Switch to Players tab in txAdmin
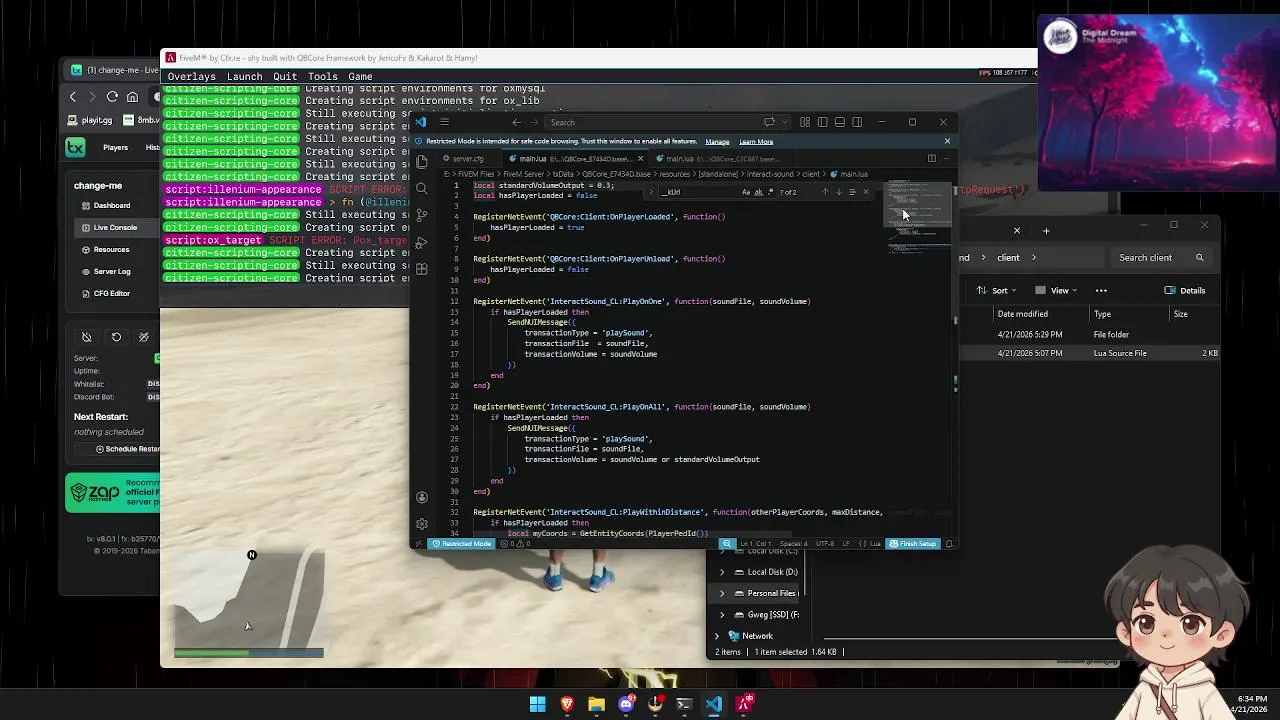The height and width of the screenshot is (720, 1280). (x=115, y=147)
